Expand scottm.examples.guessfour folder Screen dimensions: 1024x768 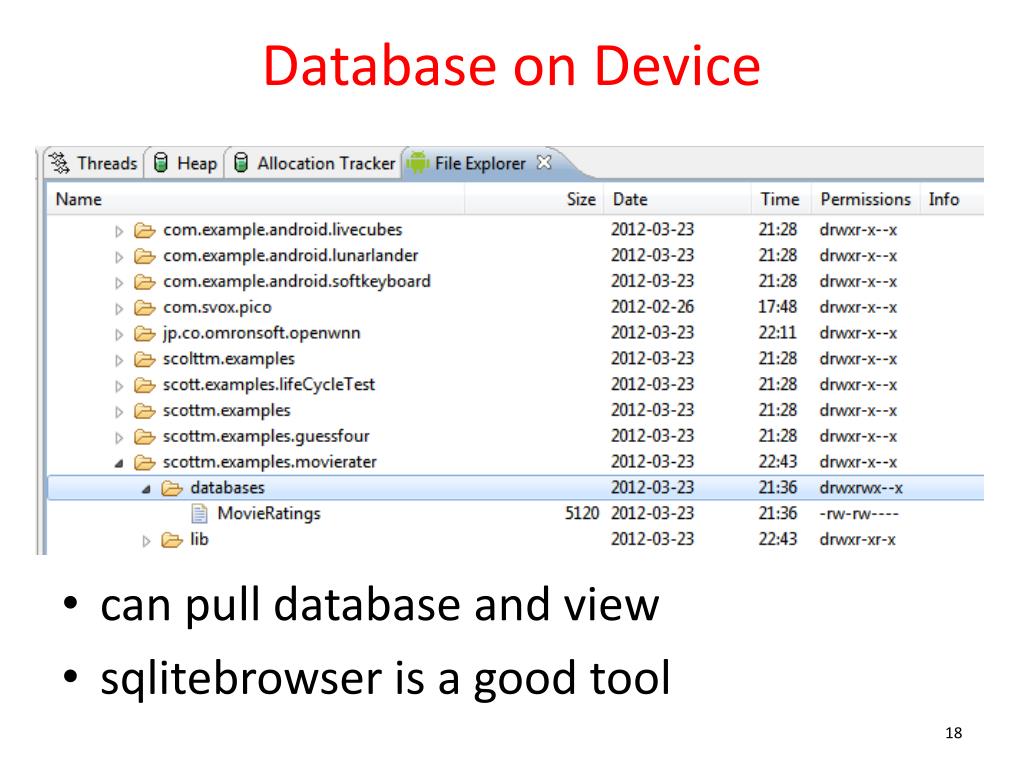(x=119, y=437)
